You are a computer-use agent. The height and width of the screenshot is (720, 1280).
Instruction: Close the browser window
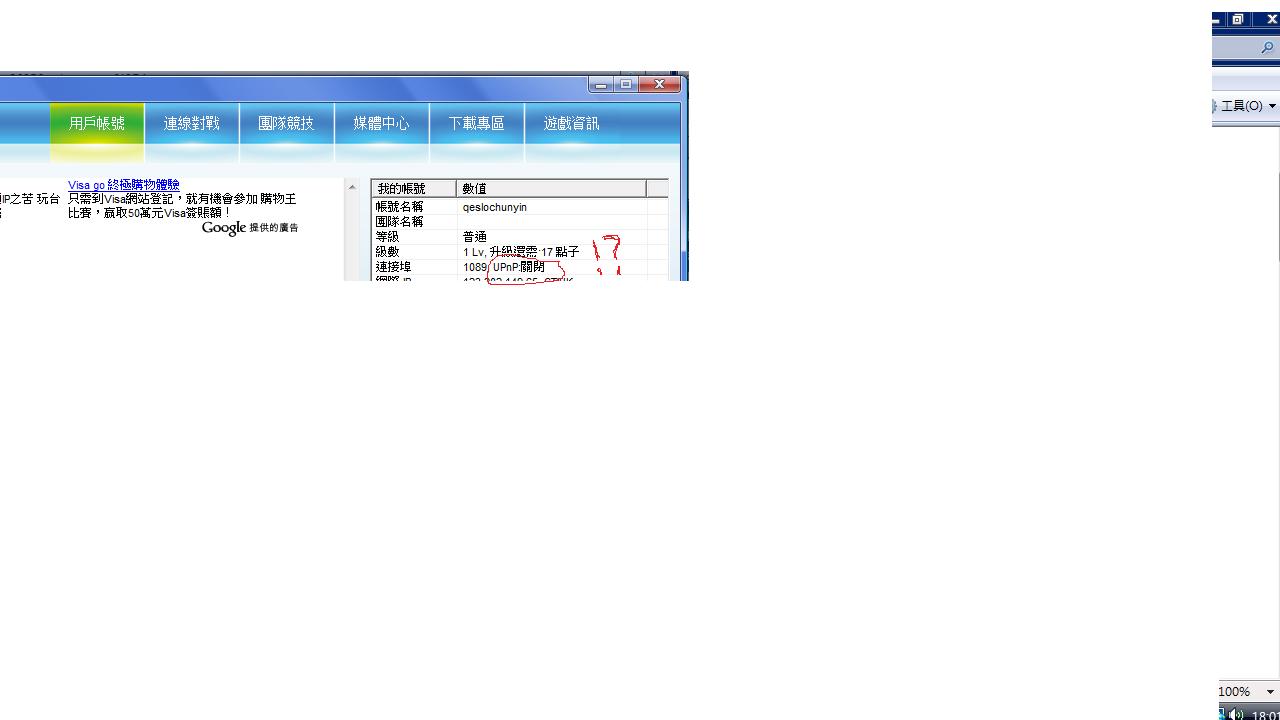click(x=1270, y=19)
